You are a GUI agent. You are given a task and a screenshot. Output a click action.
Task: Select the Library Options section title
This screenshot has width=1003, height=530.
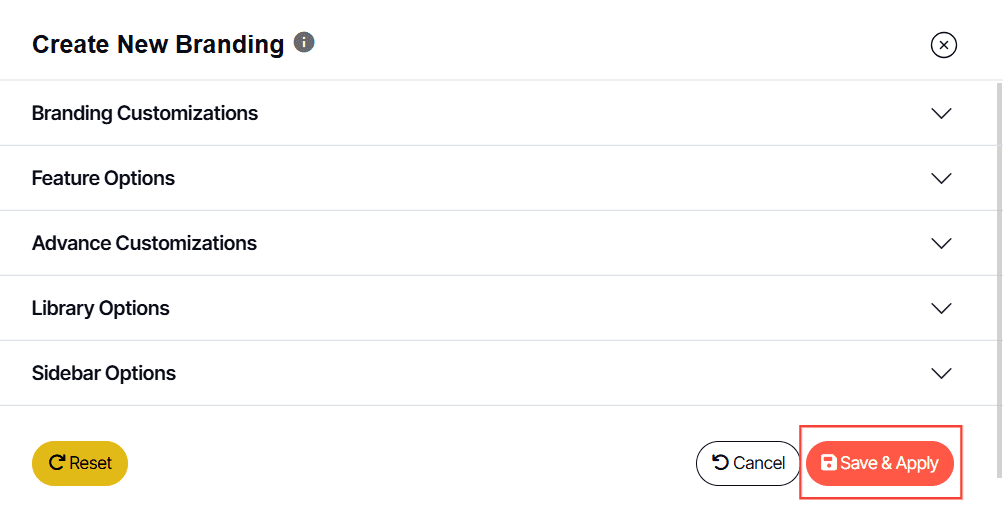pos(101,308)
